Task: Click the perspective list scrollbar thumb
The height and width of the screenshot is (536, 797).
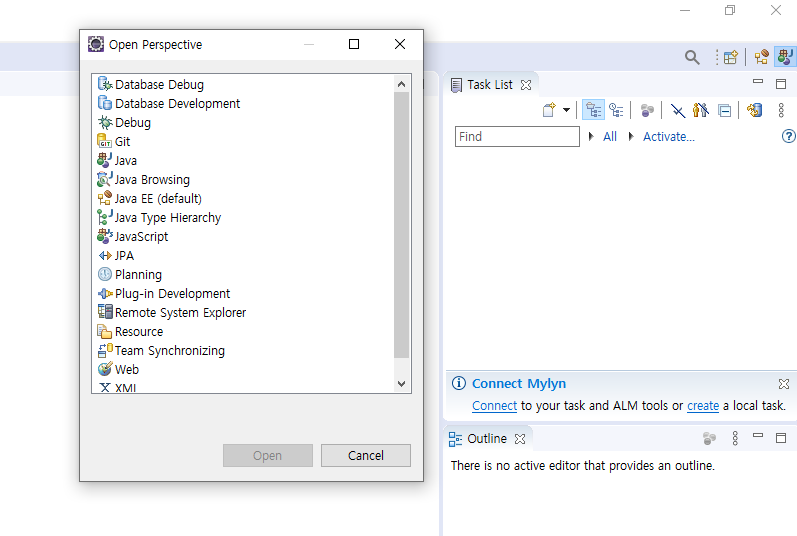Action: [402, 225]
